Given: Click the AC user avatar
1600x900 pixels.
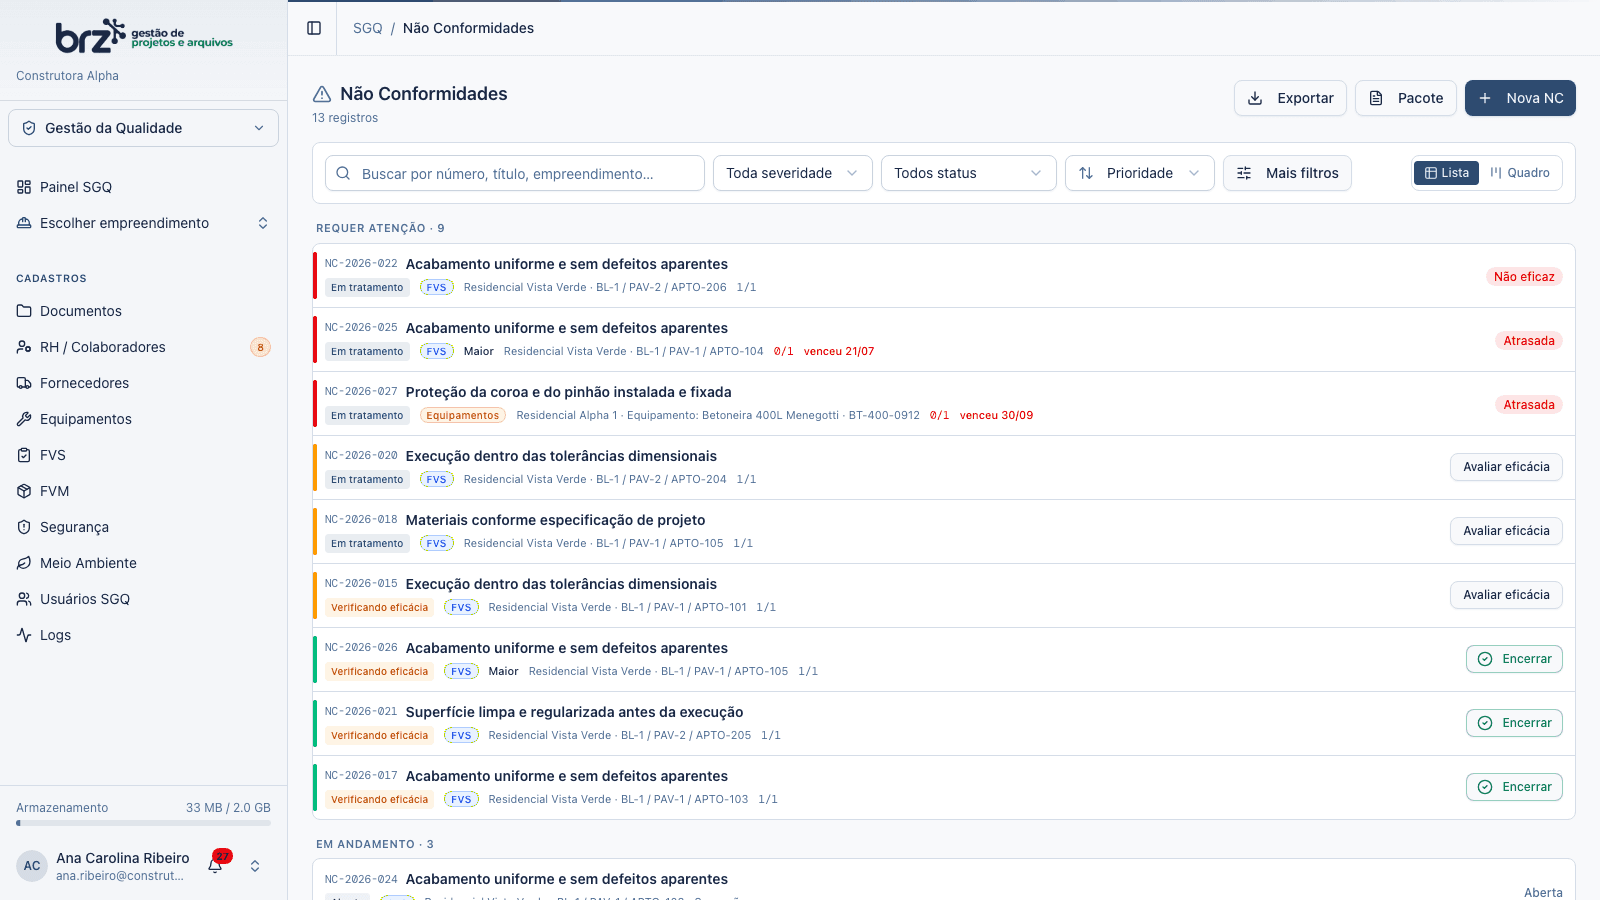Looking at the screenshot, I should 32,866.
